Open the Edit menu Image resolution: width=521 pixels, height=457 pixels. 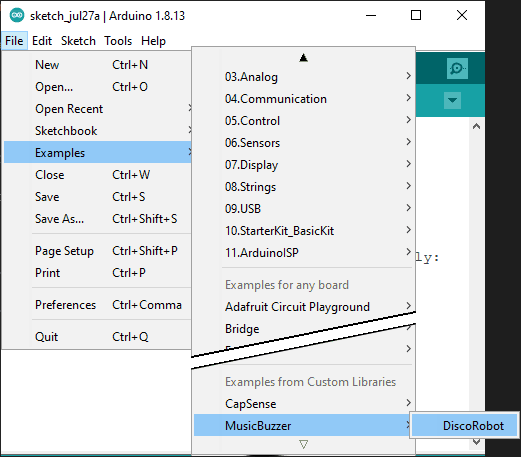pyautogui.click(x=42, y=41)
